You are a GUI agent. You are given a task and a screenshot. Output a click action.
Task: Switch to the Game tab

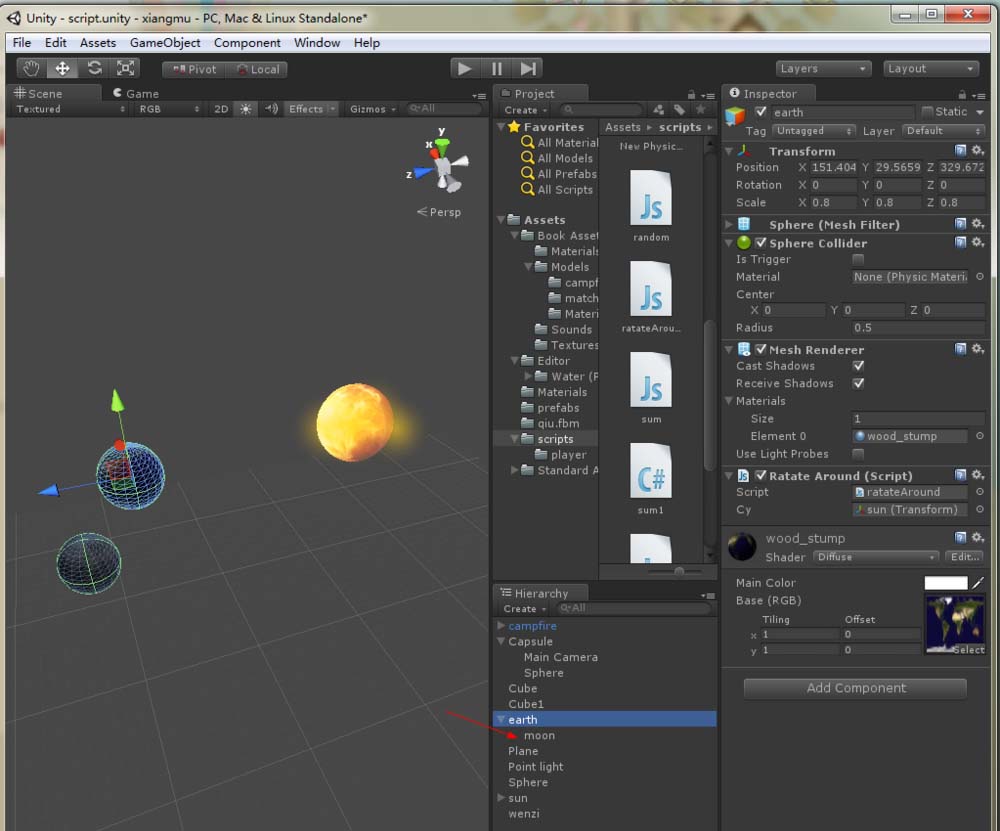136,94
